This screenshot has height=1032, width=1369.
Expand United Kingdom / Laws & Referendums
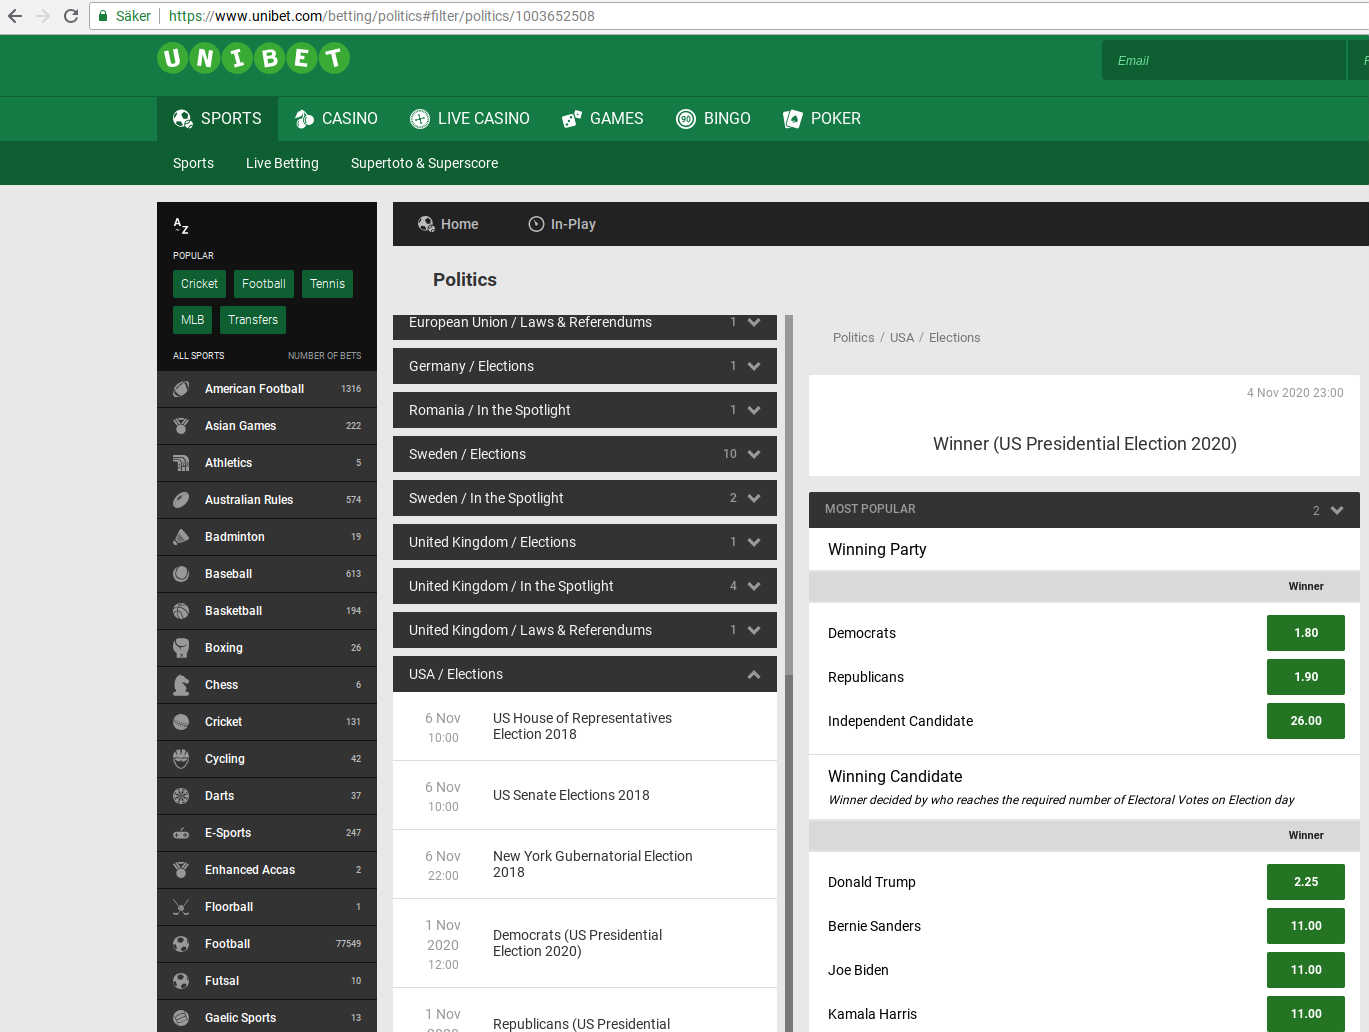click(x=585, y=630)
